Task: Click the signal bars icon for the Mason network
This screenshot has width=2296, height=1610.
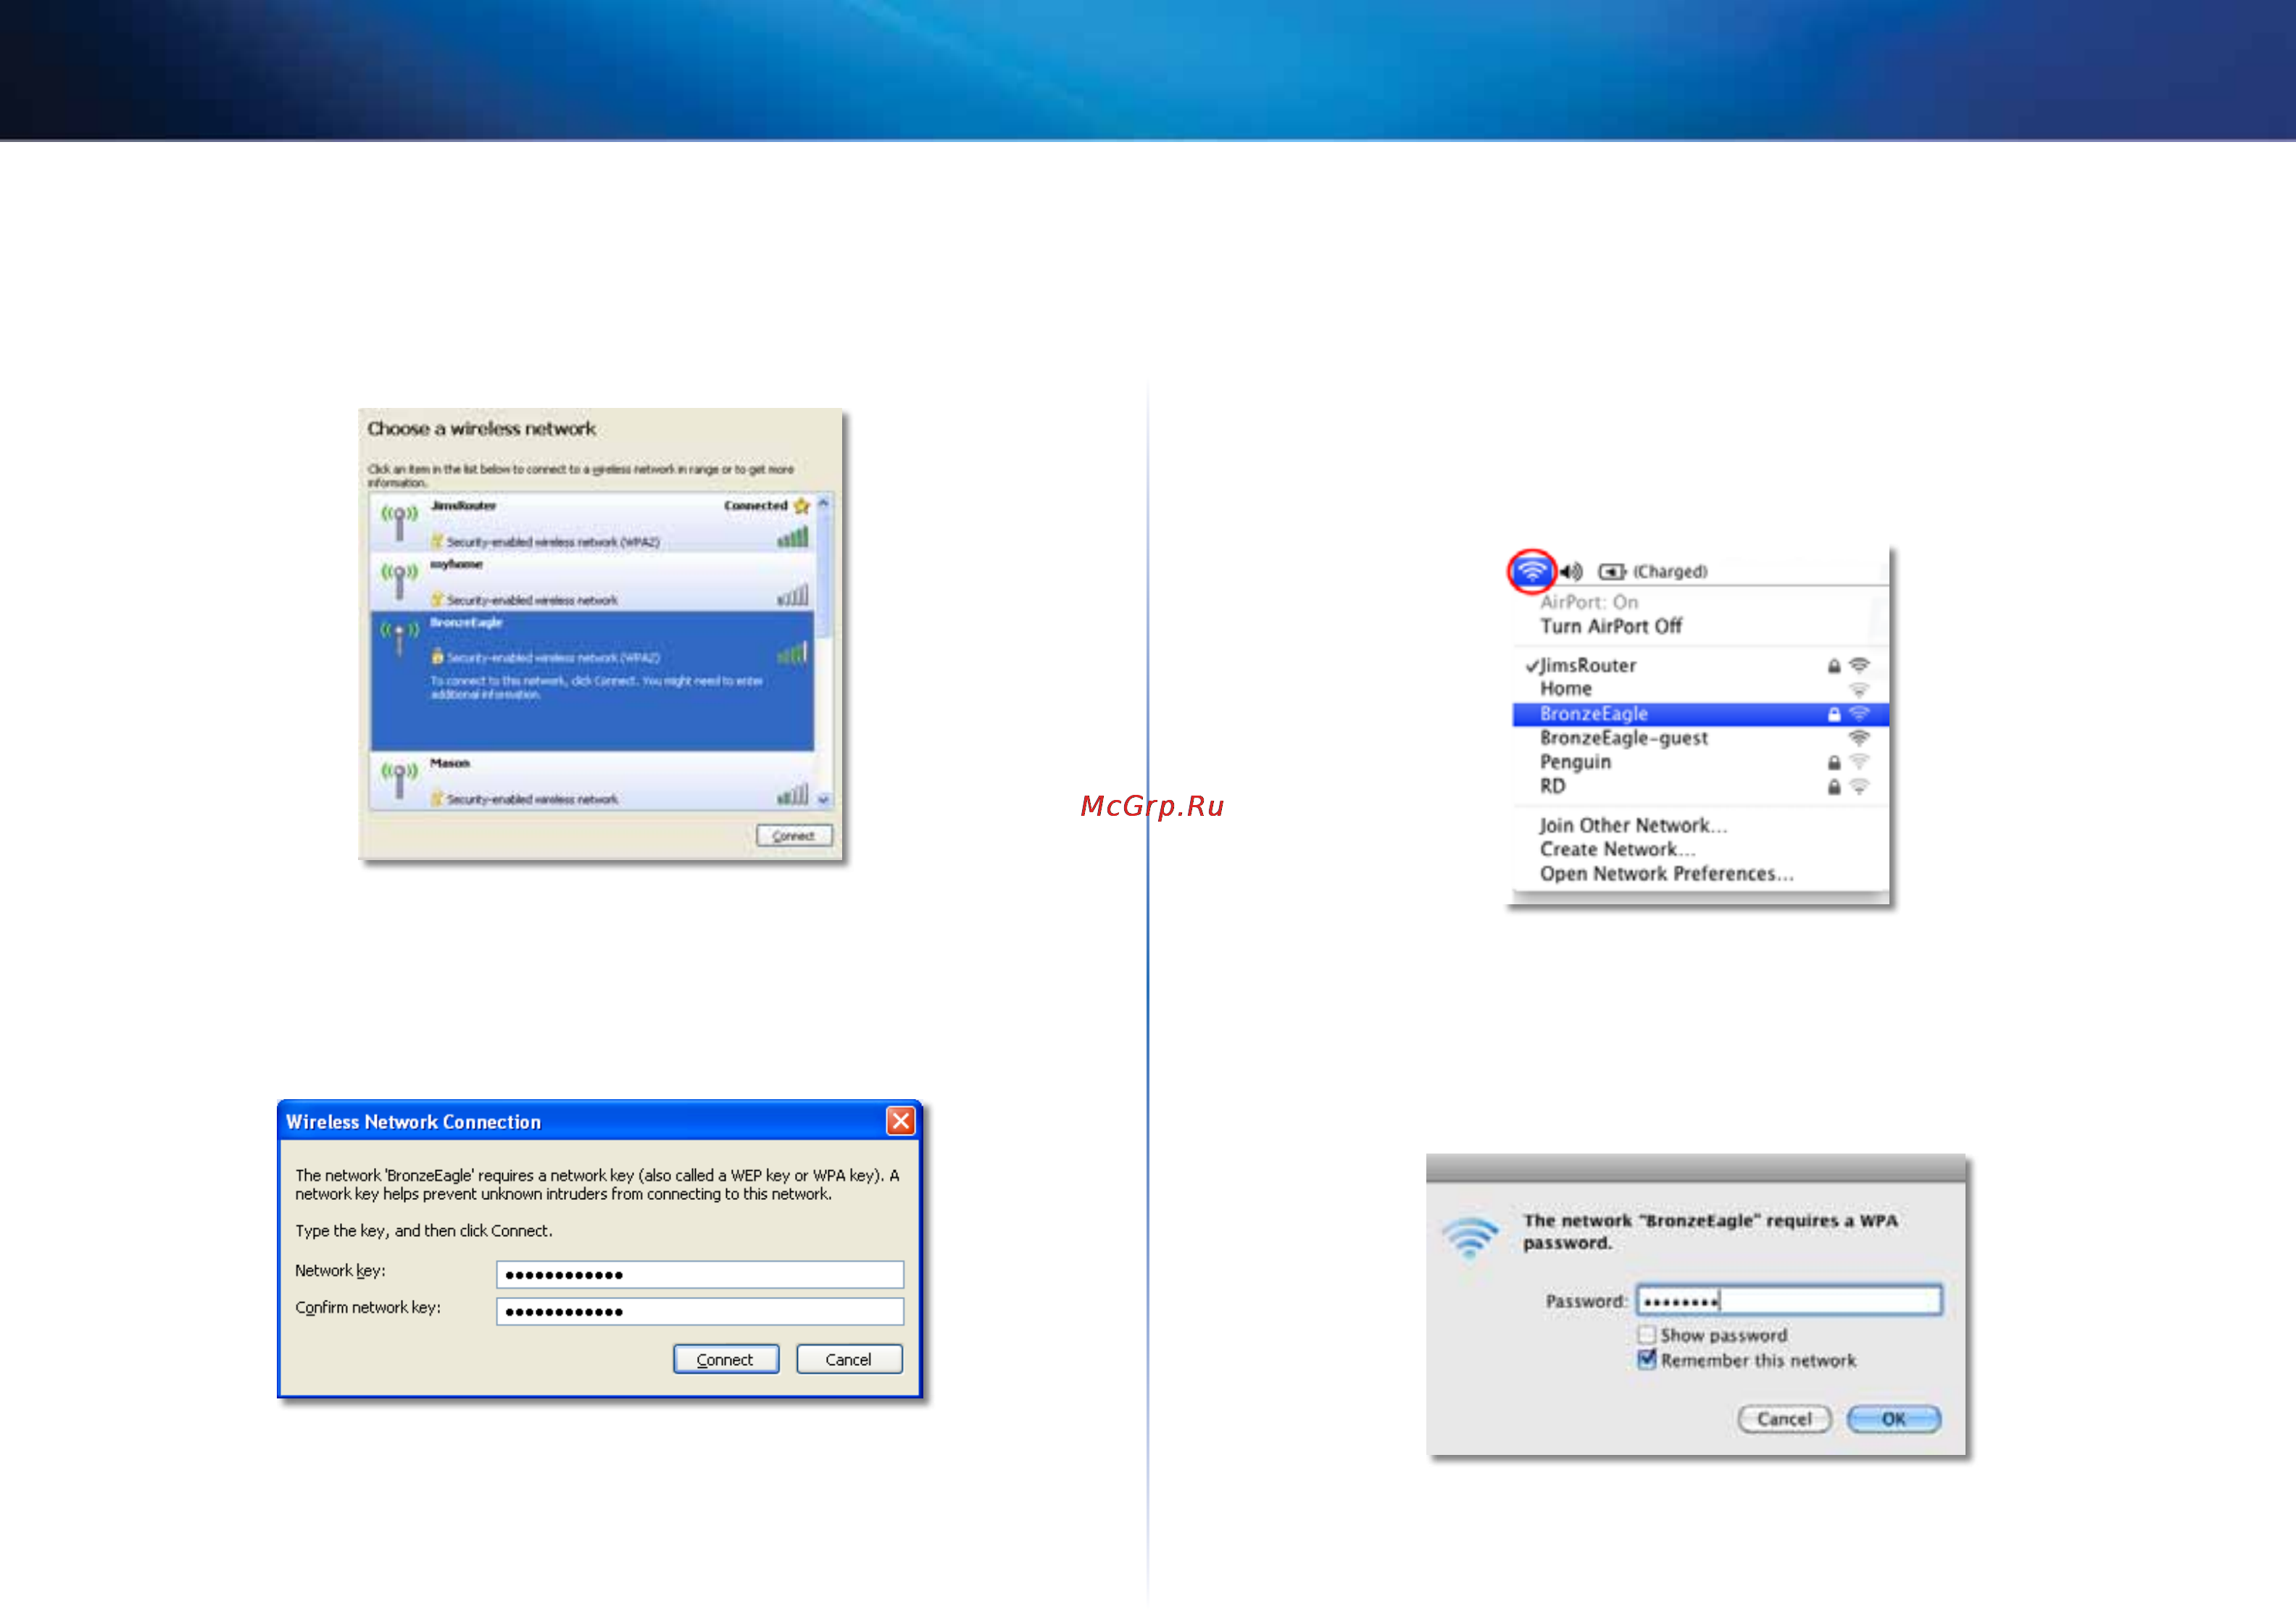Action: [792, 794]
